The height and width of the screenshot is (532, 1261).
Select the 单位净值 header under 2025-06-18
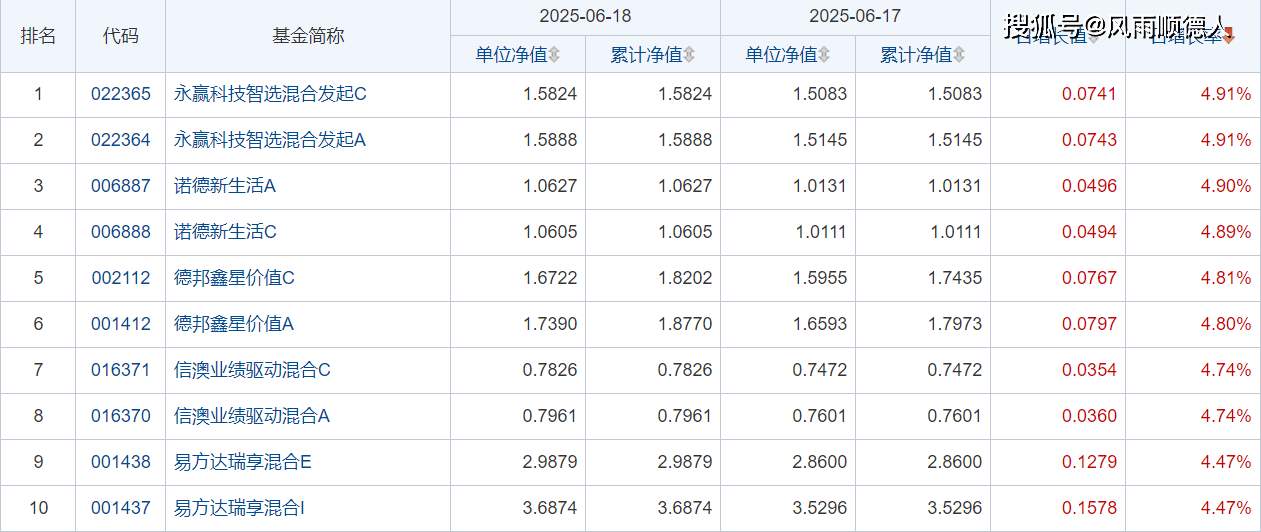[510, 55]
